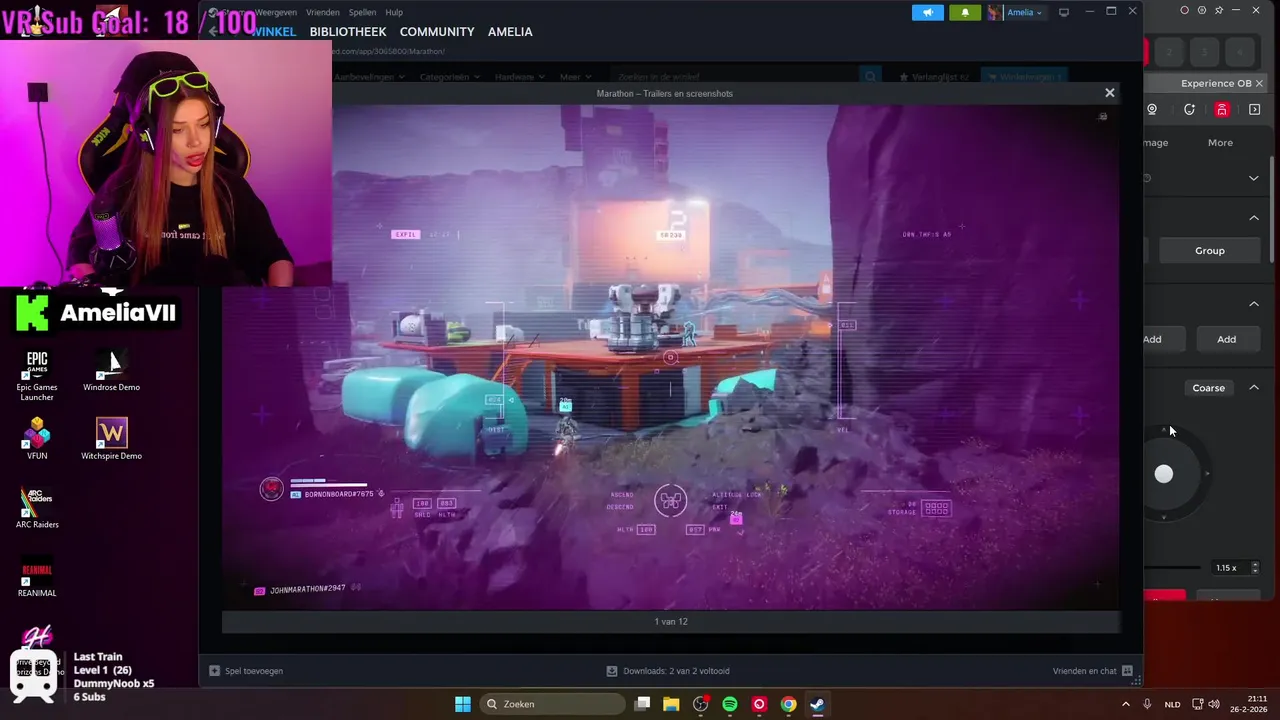The height and width of the screenshot is (720, 1280).
Task: Open Google Chrome from the taskbar
Action: (x=788, y=704)
